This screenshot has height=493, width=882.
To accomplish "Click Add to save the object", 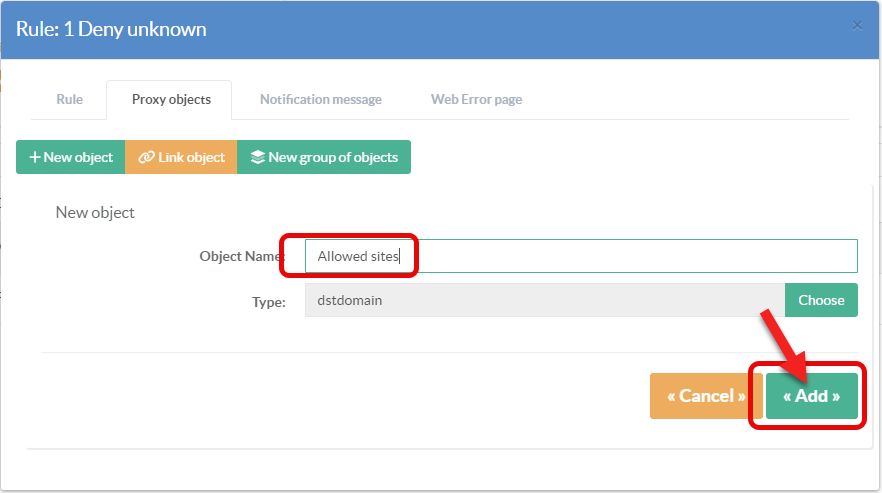I will (x=811, y=396).
